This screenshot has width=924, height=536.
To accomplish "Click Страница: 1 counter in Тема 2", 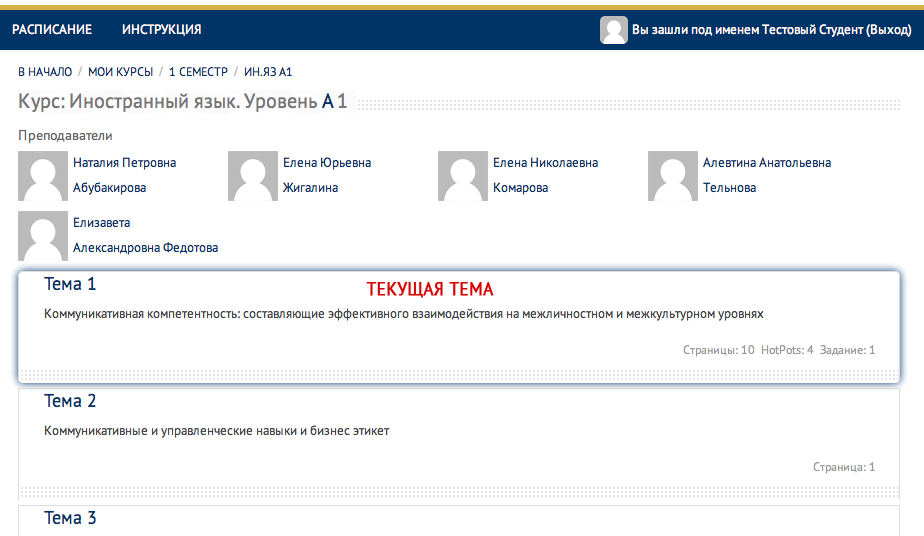I will click(x=844, y=467).
